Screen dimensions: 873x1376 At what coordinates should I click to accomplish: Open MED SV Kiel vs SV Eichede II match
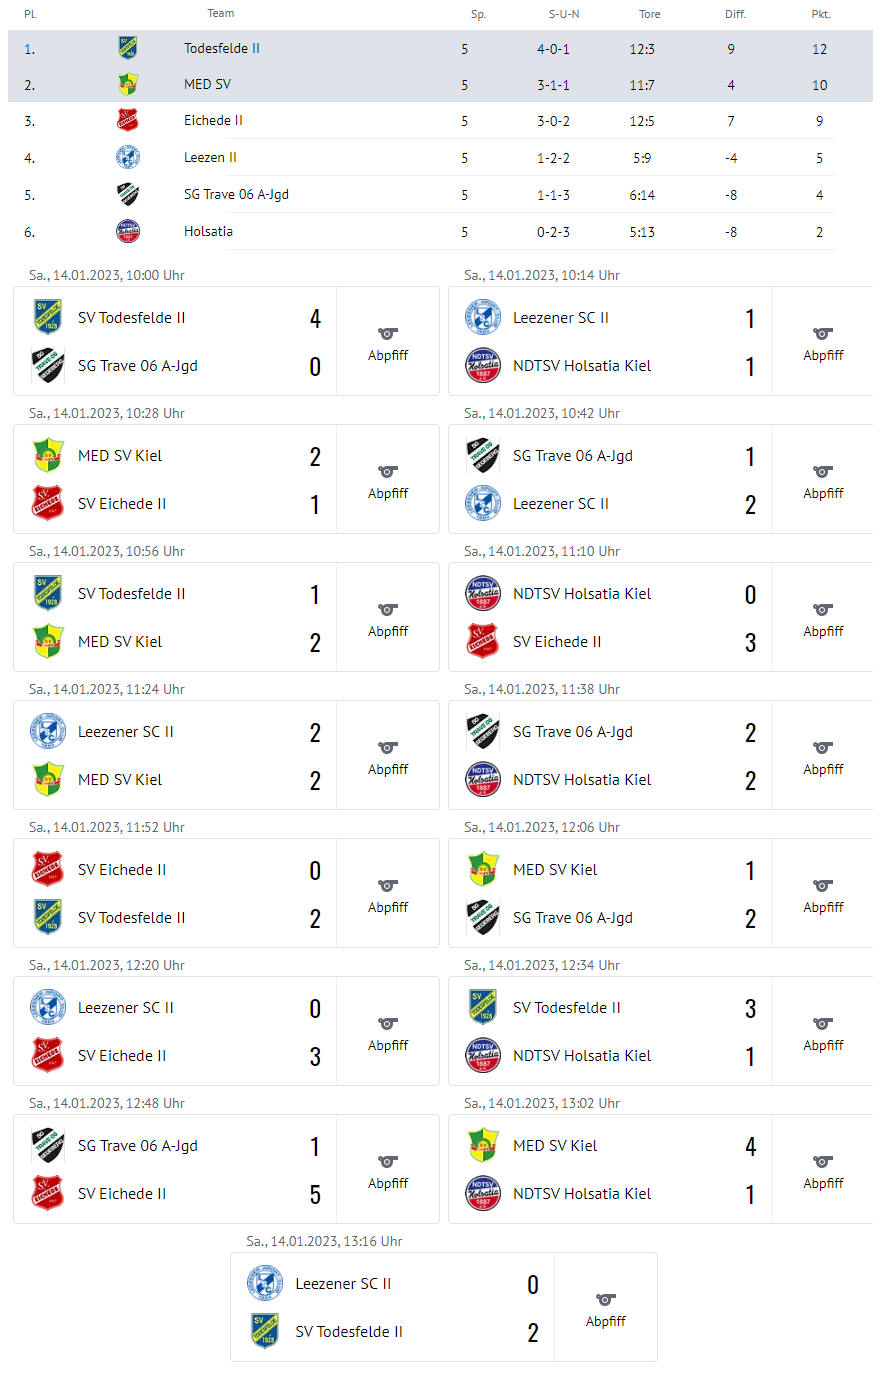pos(226,479)
